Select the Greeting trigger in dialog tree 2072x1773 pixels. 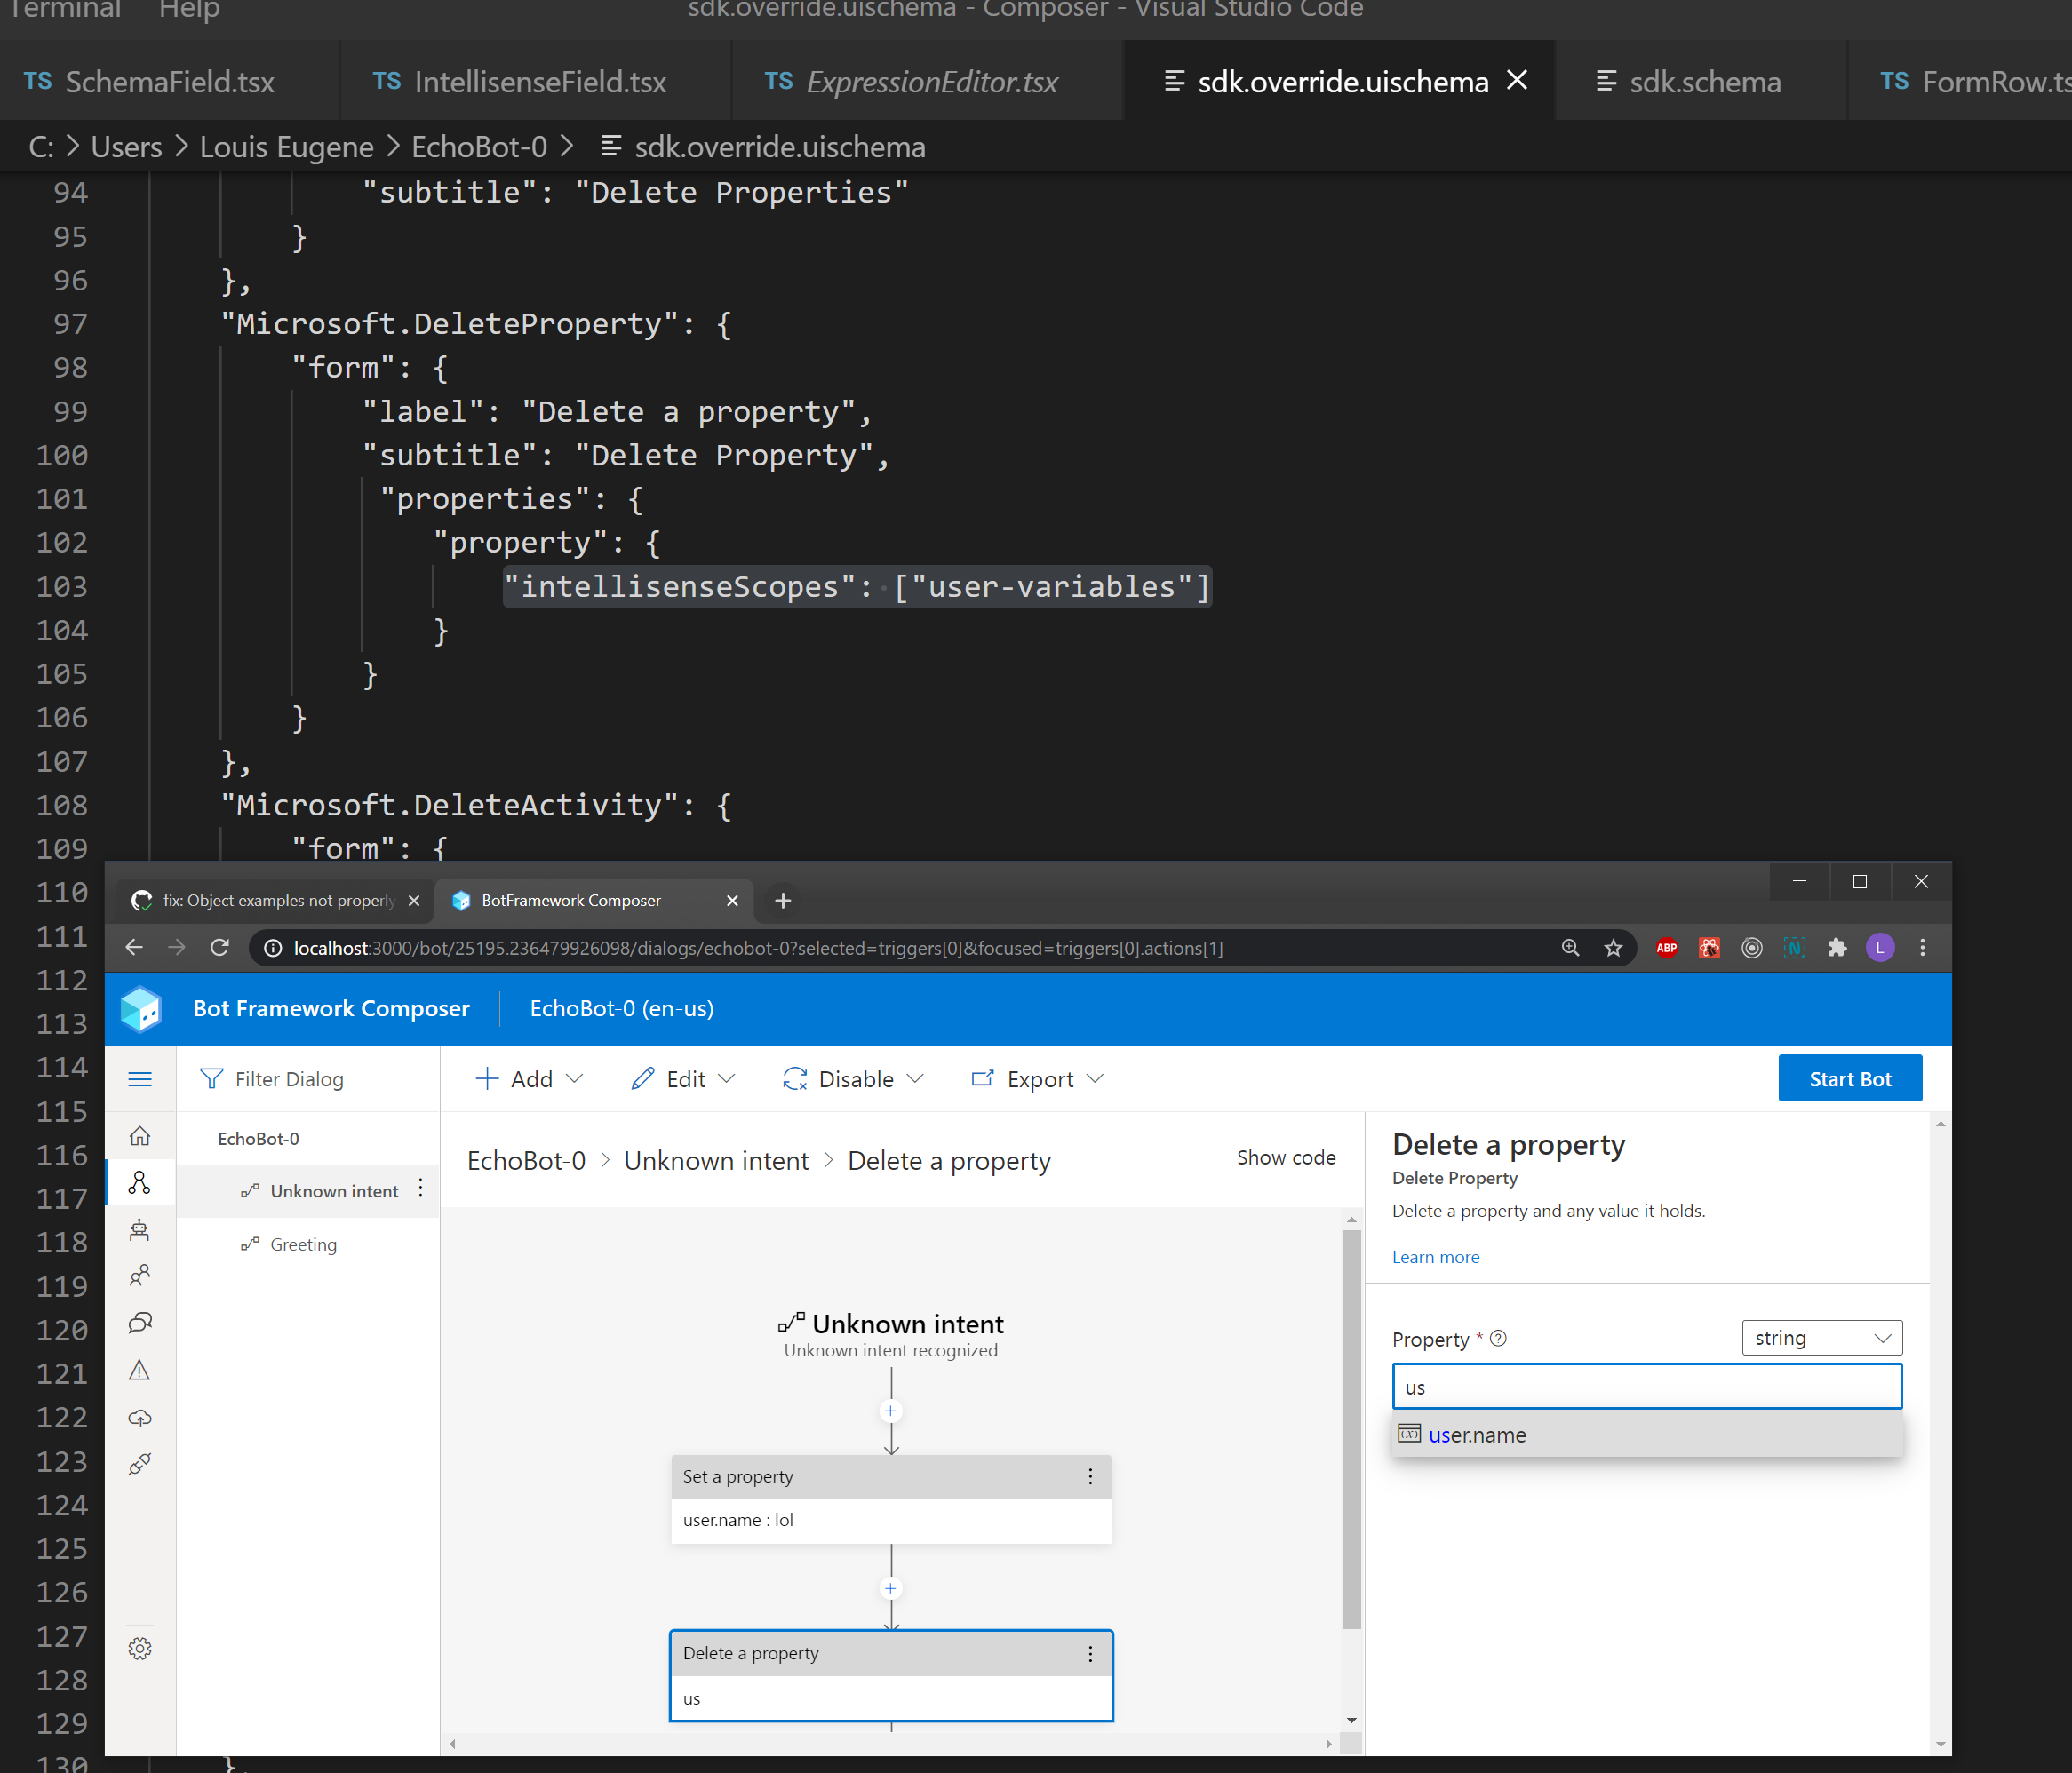(303, 1244)
